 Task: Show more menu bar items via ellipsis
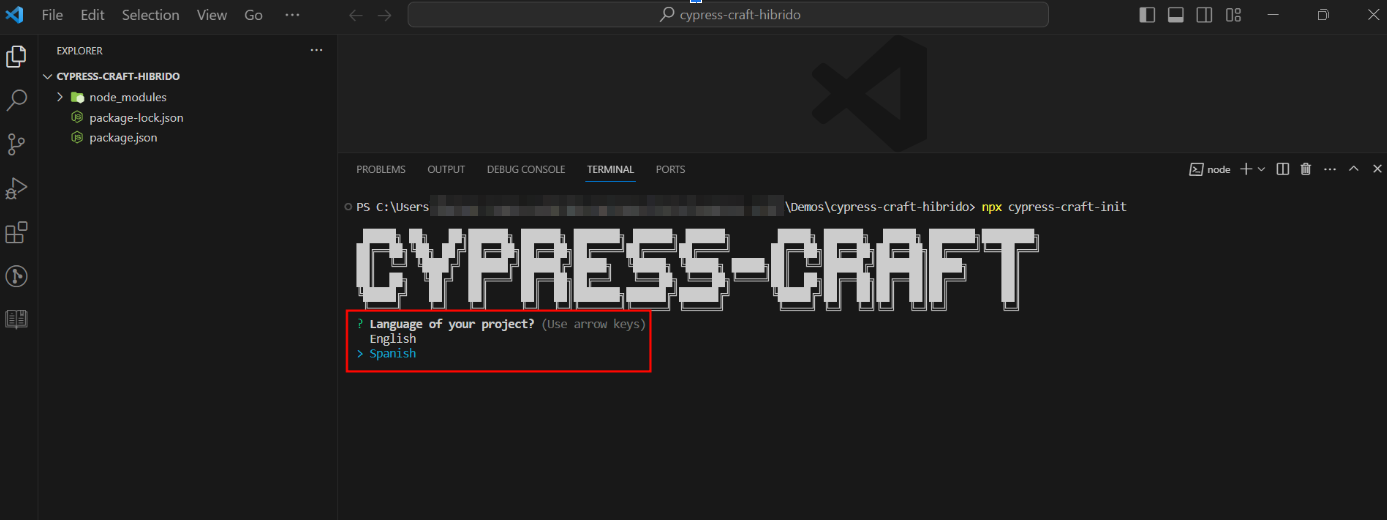pos(292,15)
